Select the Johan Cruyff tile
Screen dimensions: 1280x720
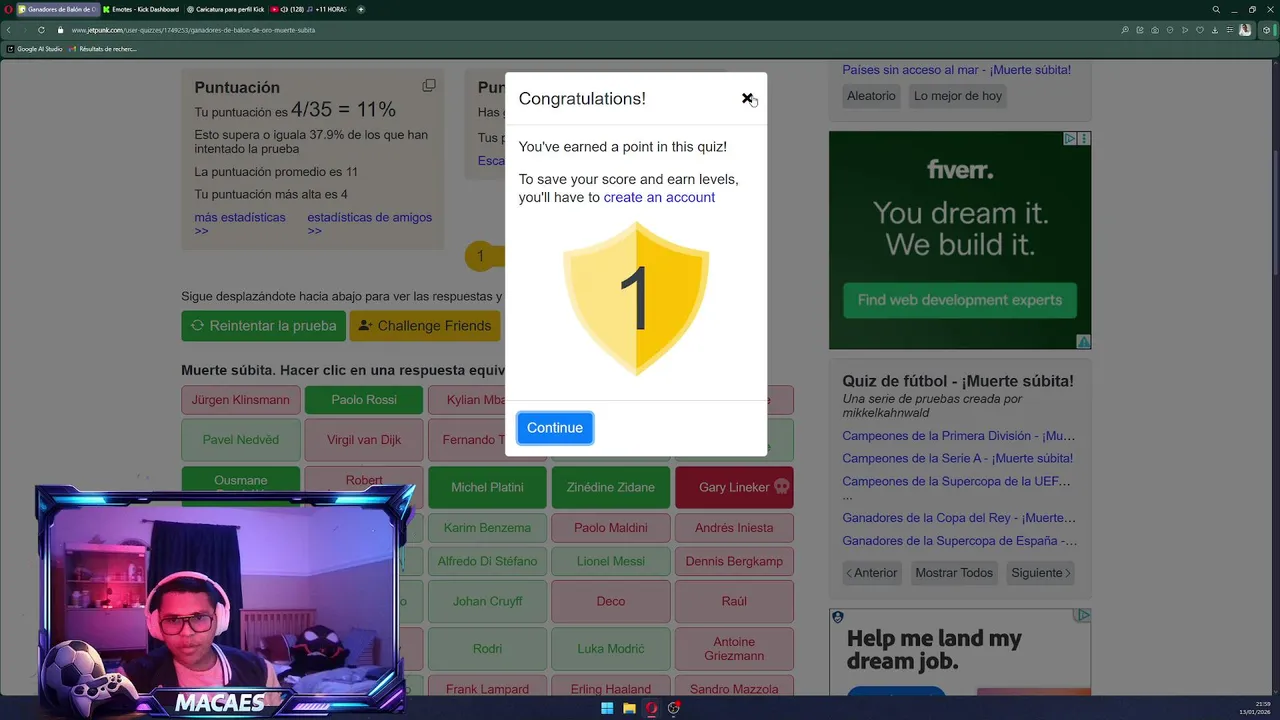pos(487,601)
